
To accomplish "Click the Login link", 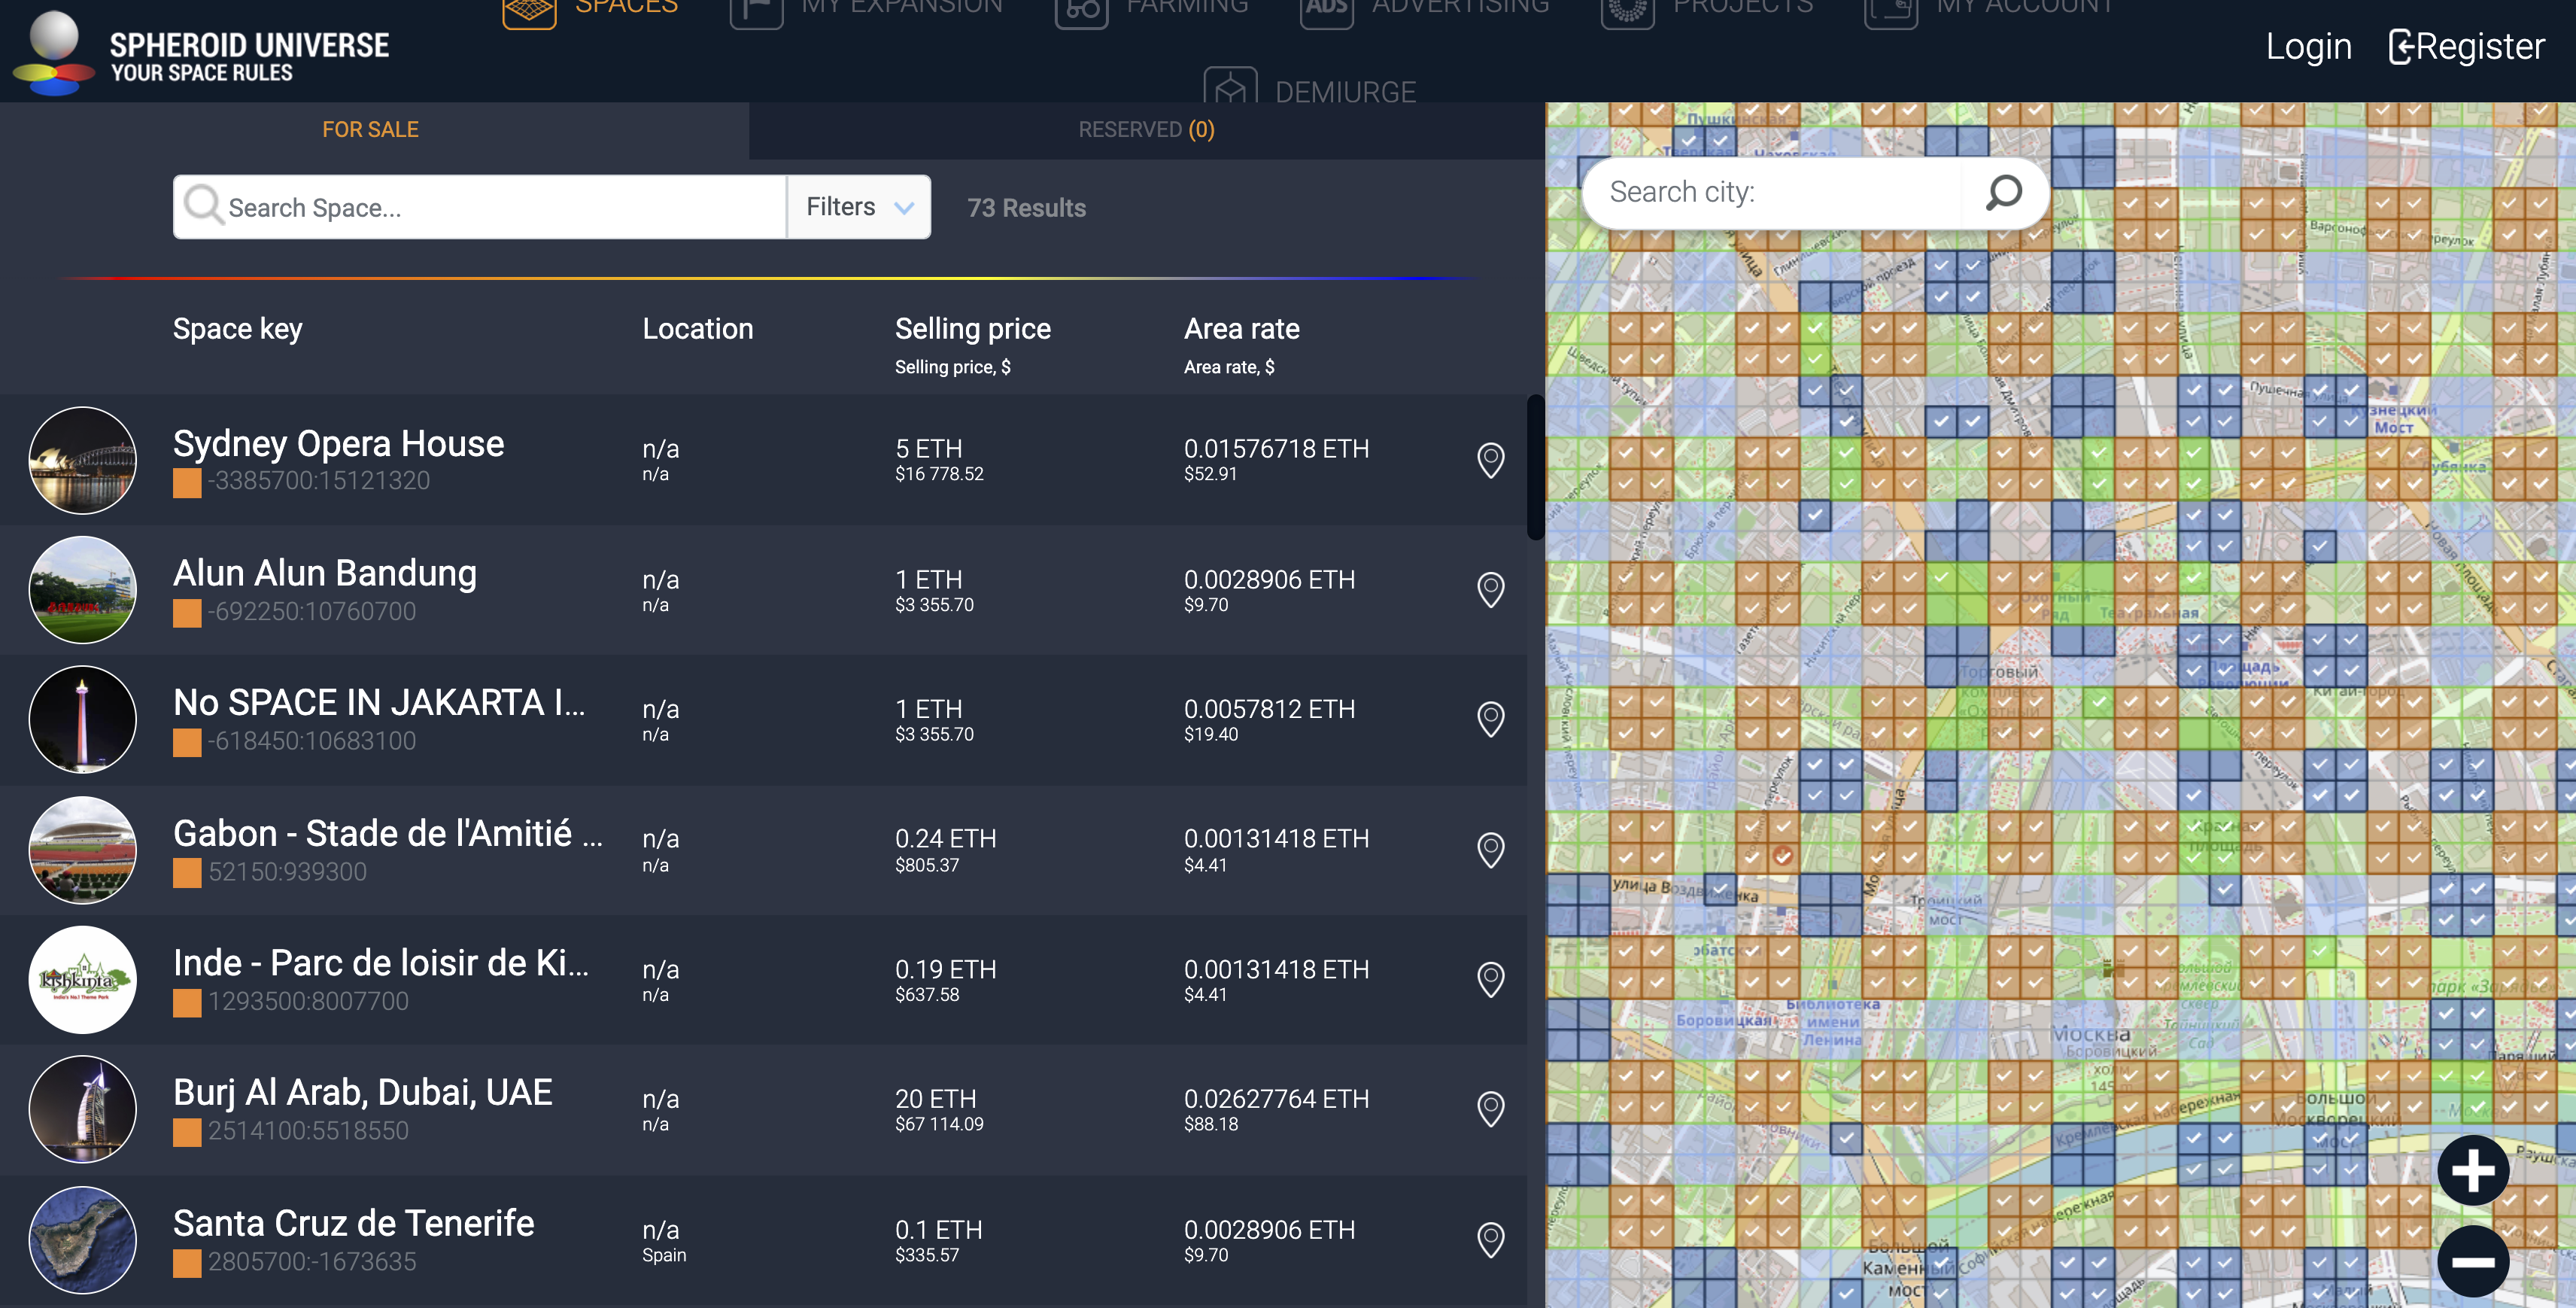I will tap(2308, 47).
